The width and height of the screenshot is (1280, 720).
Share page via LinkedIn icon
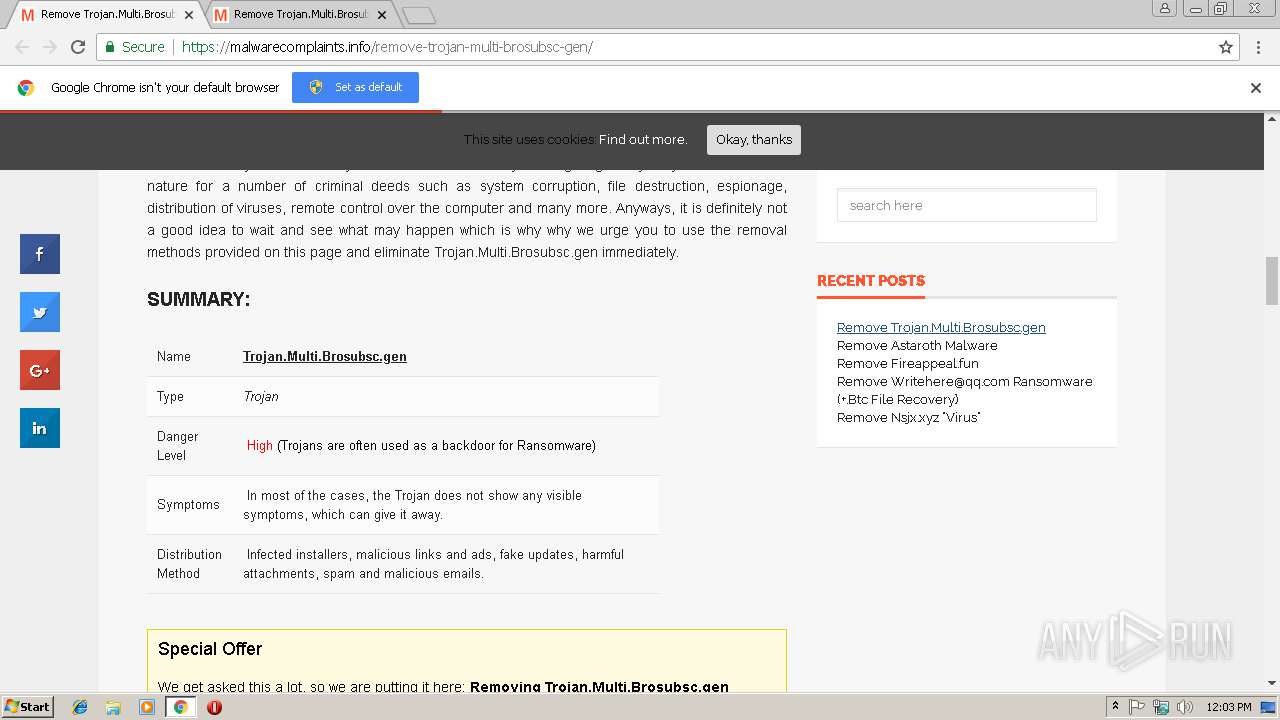(x=40, y=428)
